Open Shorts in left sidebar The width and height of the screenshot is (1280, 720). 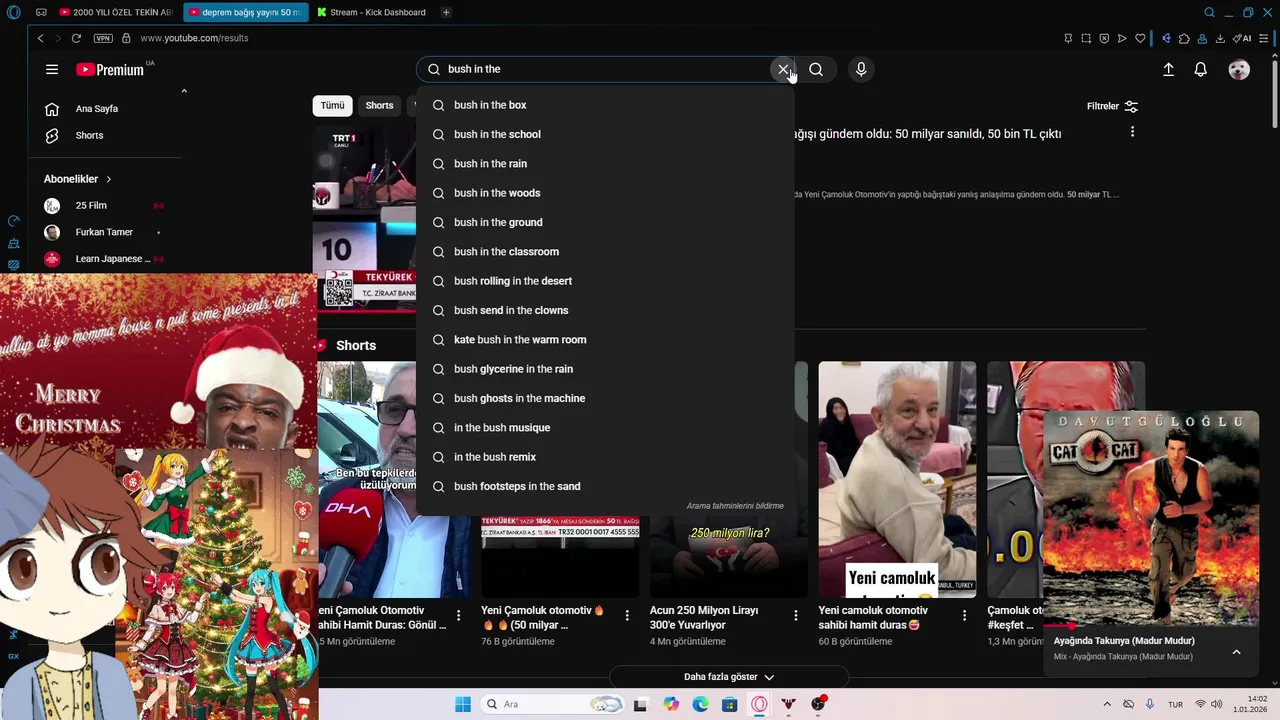click(x=89, y=136)
